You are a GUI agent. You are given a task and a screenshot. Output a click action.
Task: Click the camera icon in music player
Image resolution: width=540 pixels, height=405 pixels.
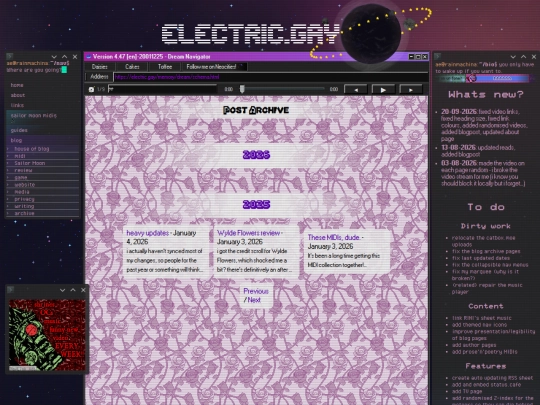91,90
